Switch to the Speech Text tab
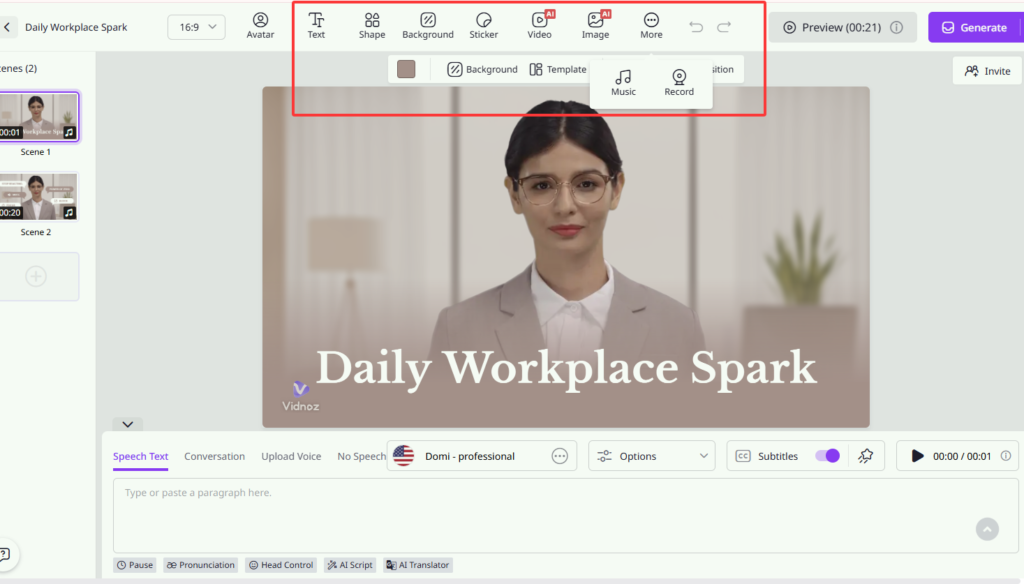This screenshot has width=1024, height=584. tap(140, 456)
